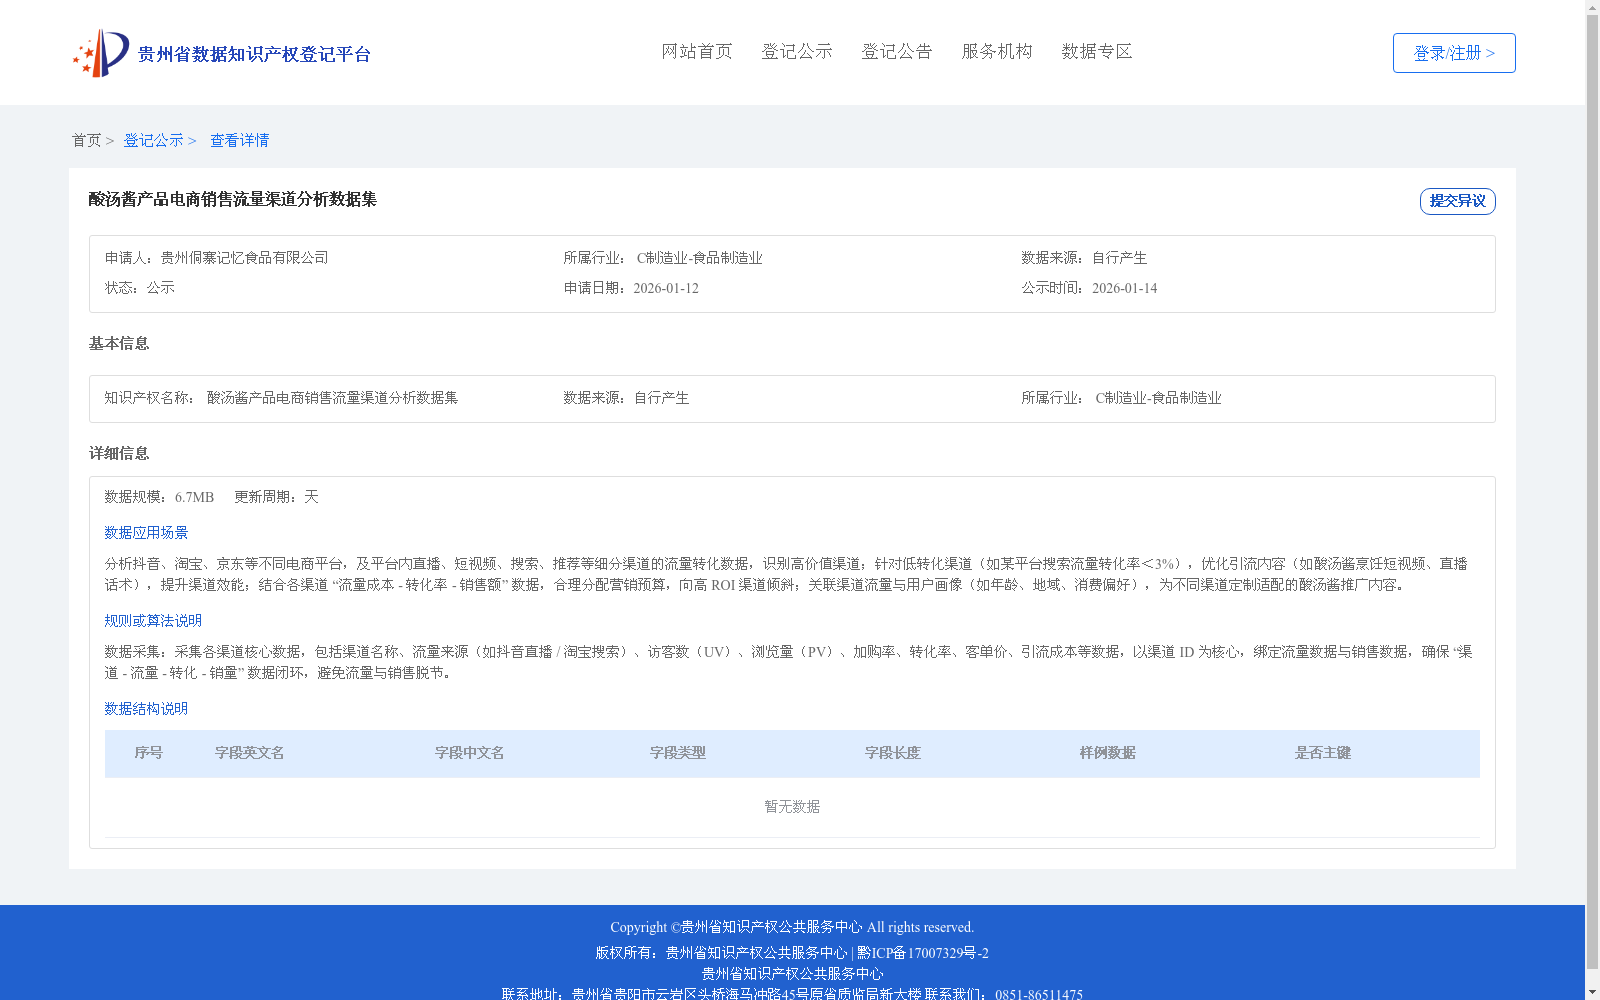Click the 数据规模 value 6.7MB
The width and height of the screenshot is (1600, 1000).
pyautogui.click(x=194, y=497)
